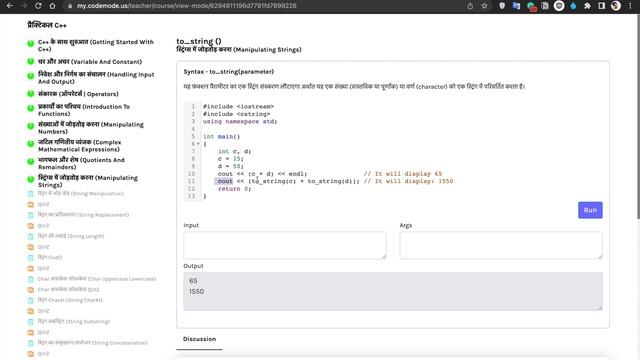The height and width of the screenshot is (360, 640).
Task: Expand the Complex Mathematical Expressions chapter
Action: 80,146
